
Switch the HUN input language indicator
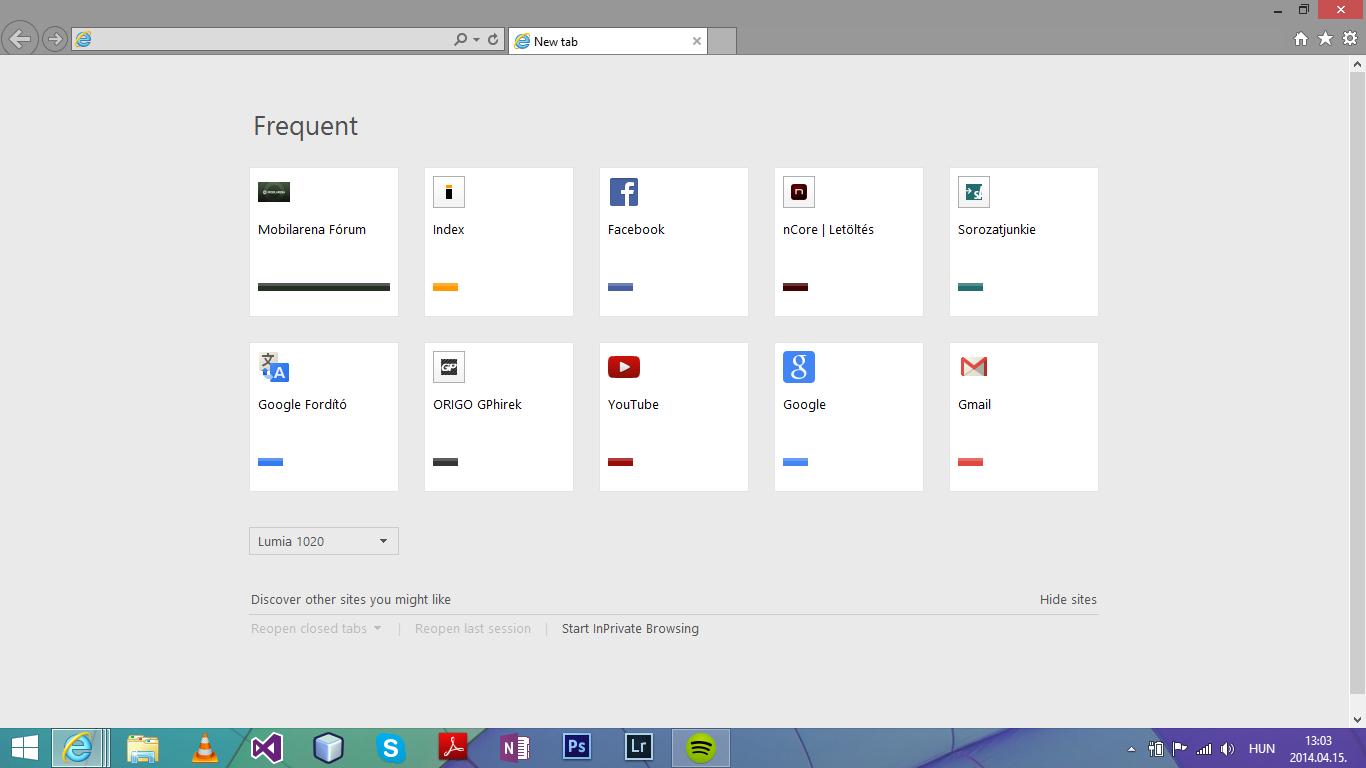1262,749
